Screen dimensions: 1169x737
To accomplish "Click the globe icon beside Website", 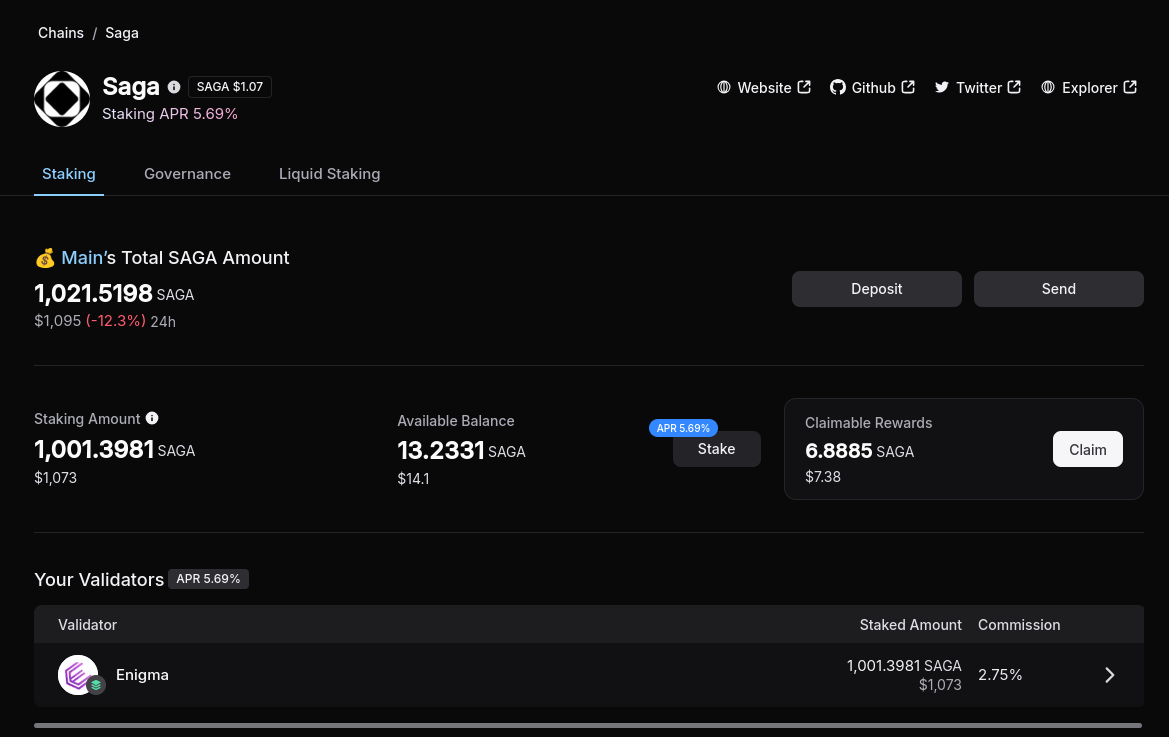I will tap(724, 87).
